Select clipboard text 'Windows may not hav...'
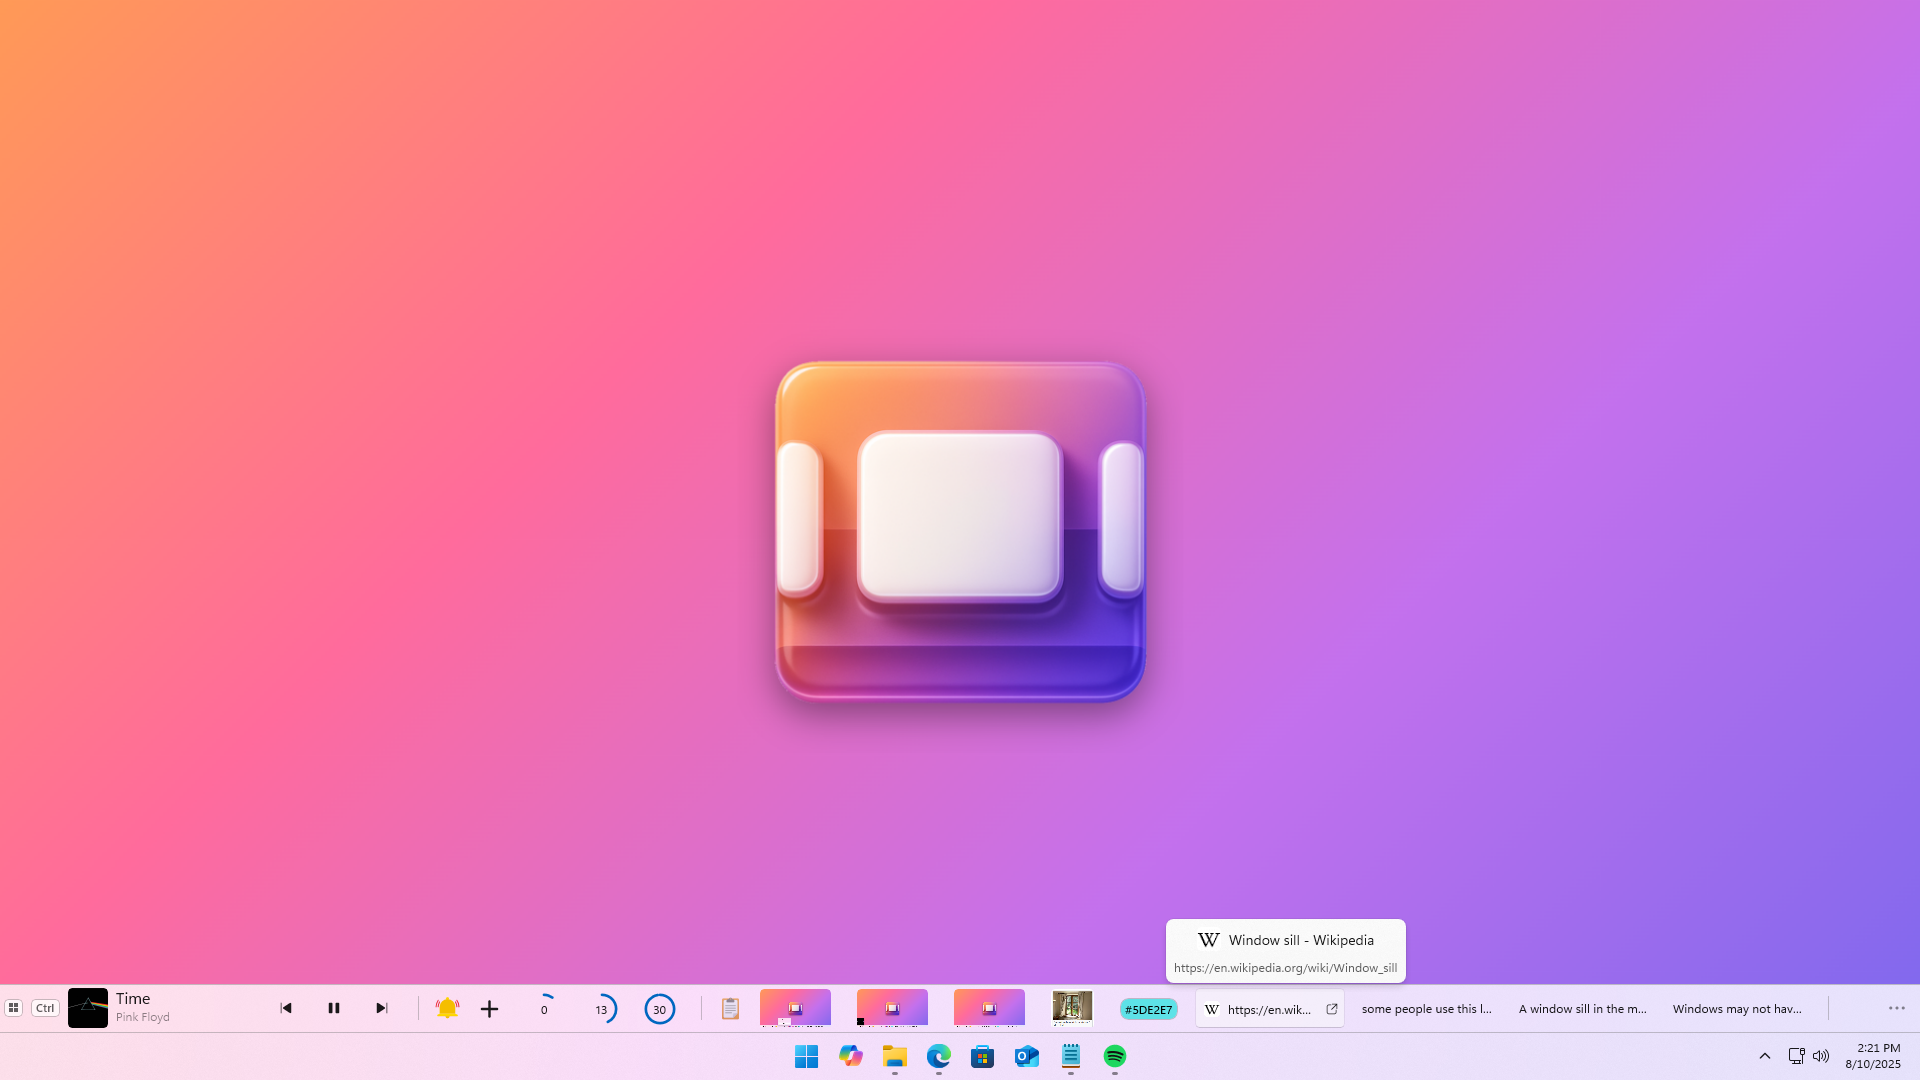The image size is (1920, 1080). (x=1737, y=1009)
